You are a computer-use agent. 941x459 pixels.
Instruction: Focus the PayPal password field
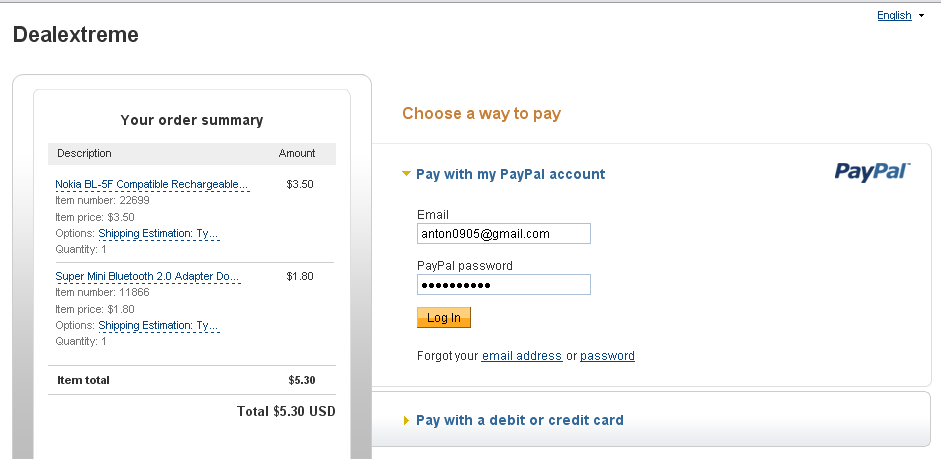pyautogui.click(x=503, y=285)
